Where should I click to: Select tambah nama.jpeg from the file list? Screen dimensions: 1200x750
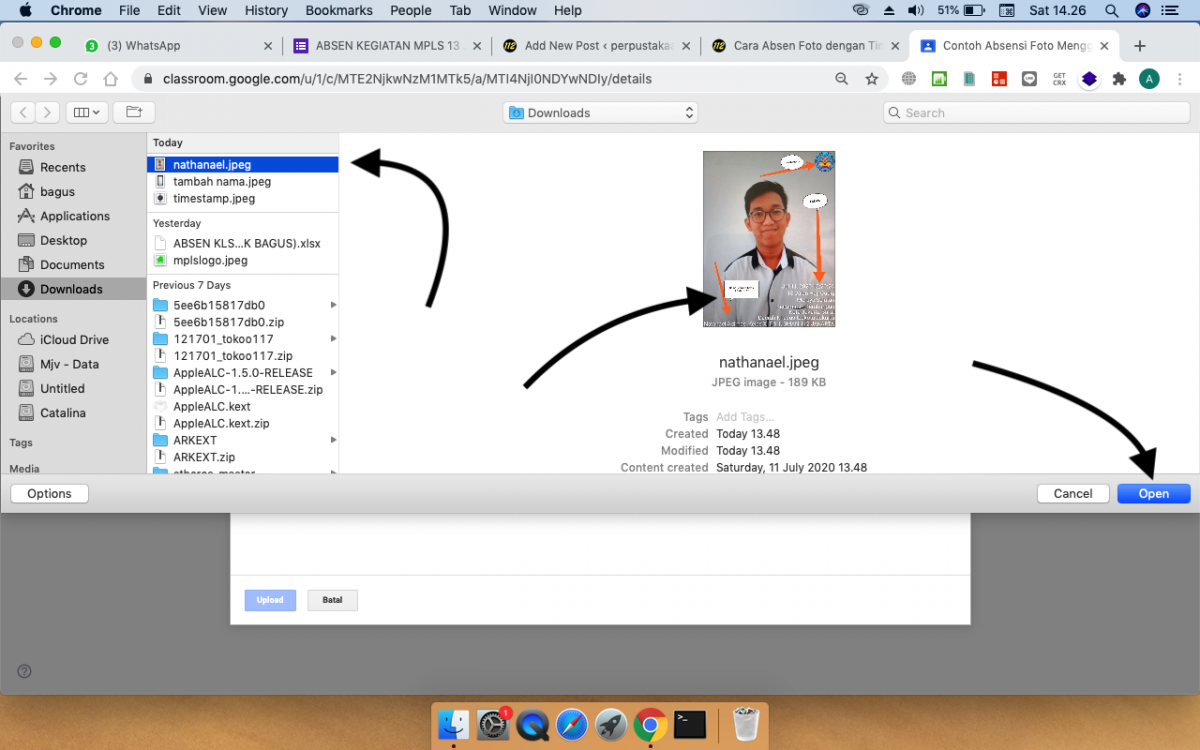[x=222, y=181]
